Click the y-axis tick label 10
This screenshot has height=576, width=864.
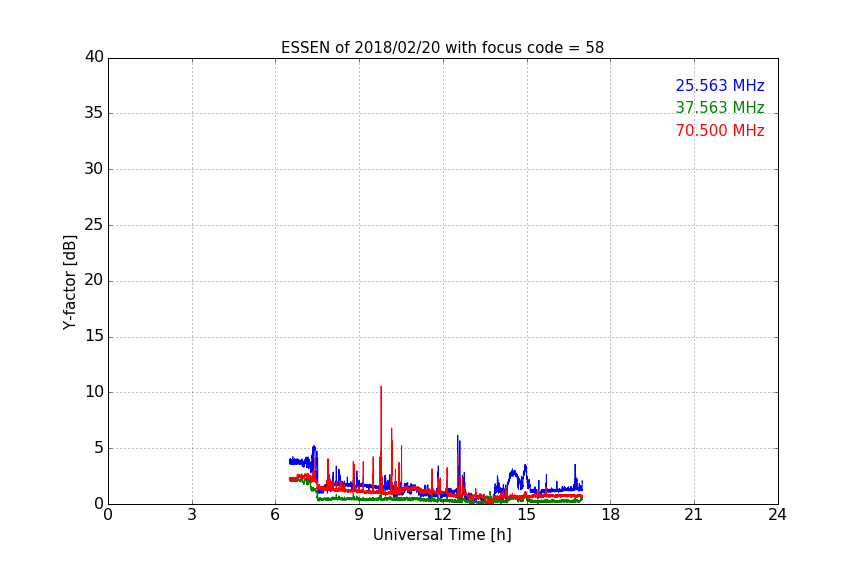[94, 392]
